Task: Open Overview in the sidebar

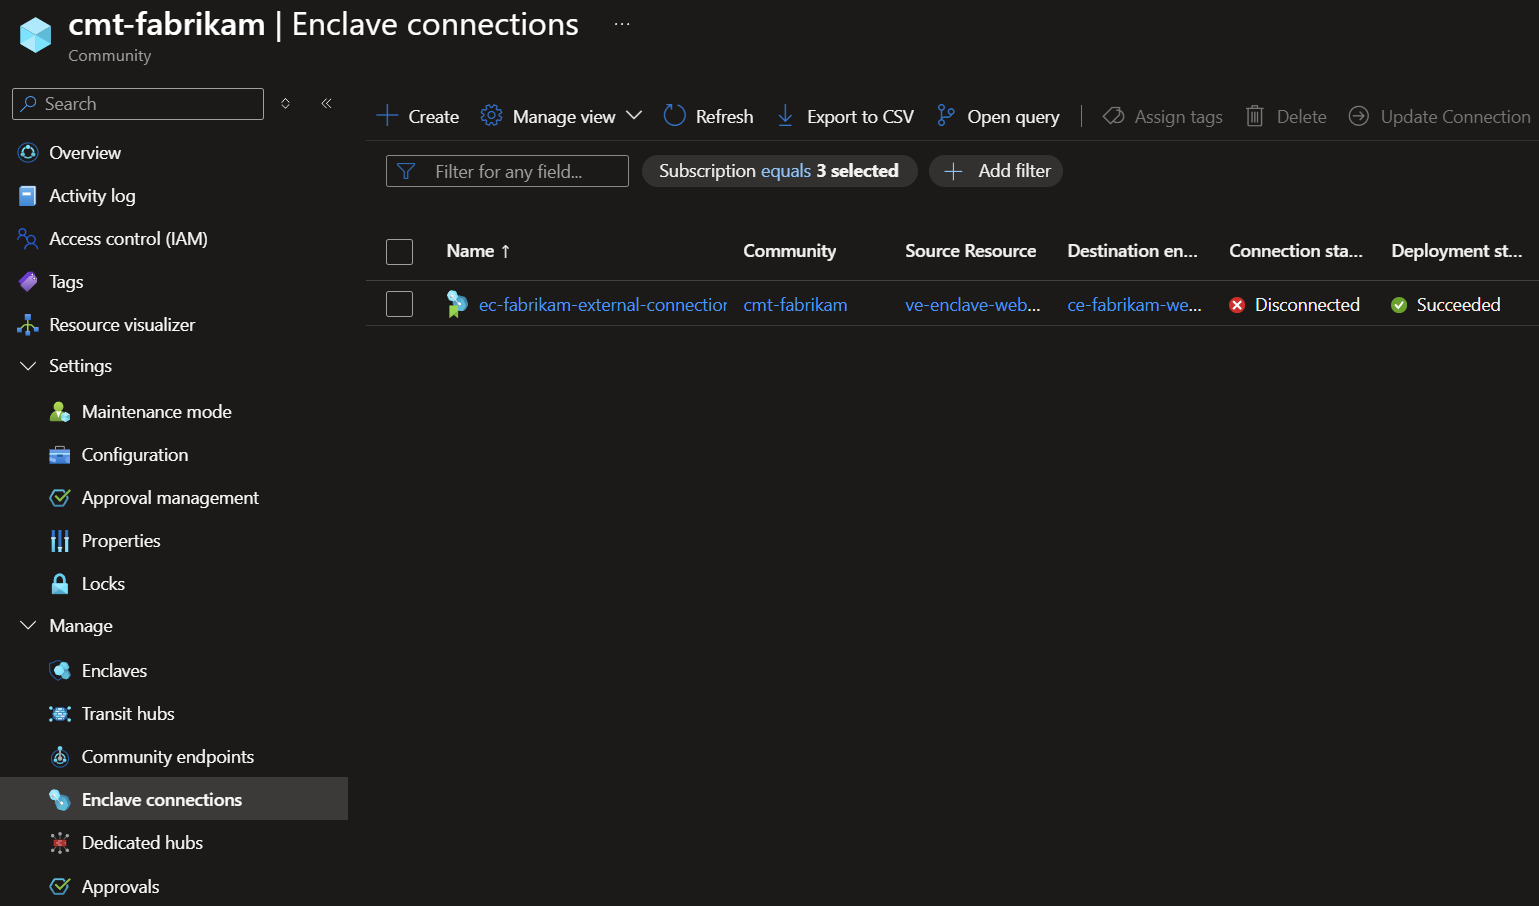Action: (x=85, y=153)
